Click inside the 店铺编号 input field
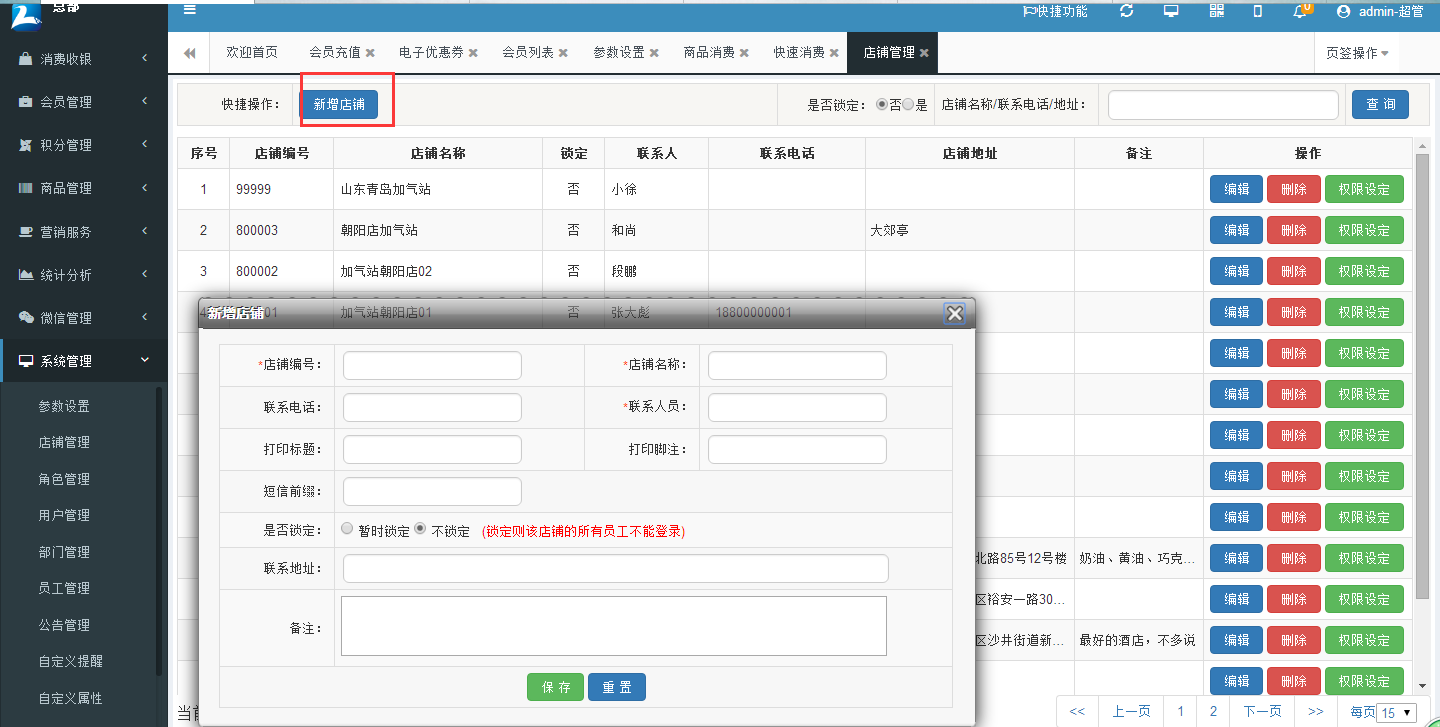This screenshot has height=727, width=1440. tap(432, 365)
